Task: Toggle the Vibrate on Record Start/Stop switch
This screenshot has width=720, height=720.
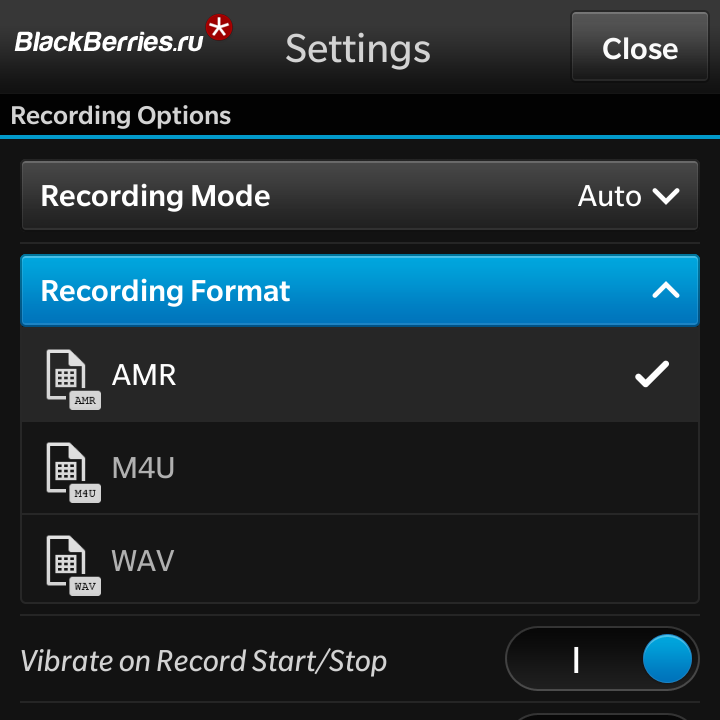Action: coord(602,660)
